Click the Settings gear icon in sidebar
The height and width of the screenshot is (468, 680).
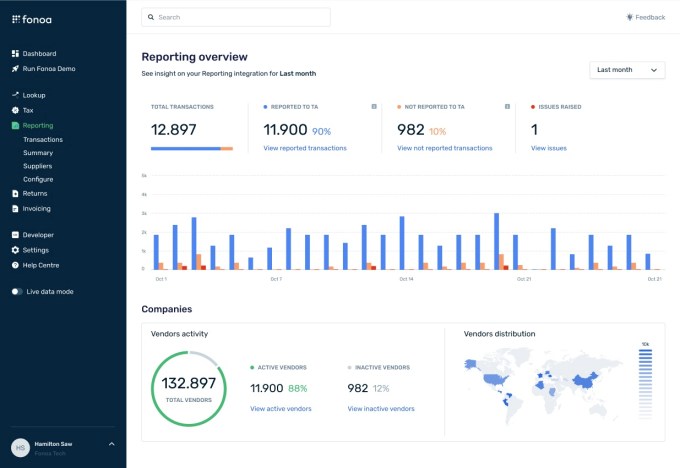15,250
